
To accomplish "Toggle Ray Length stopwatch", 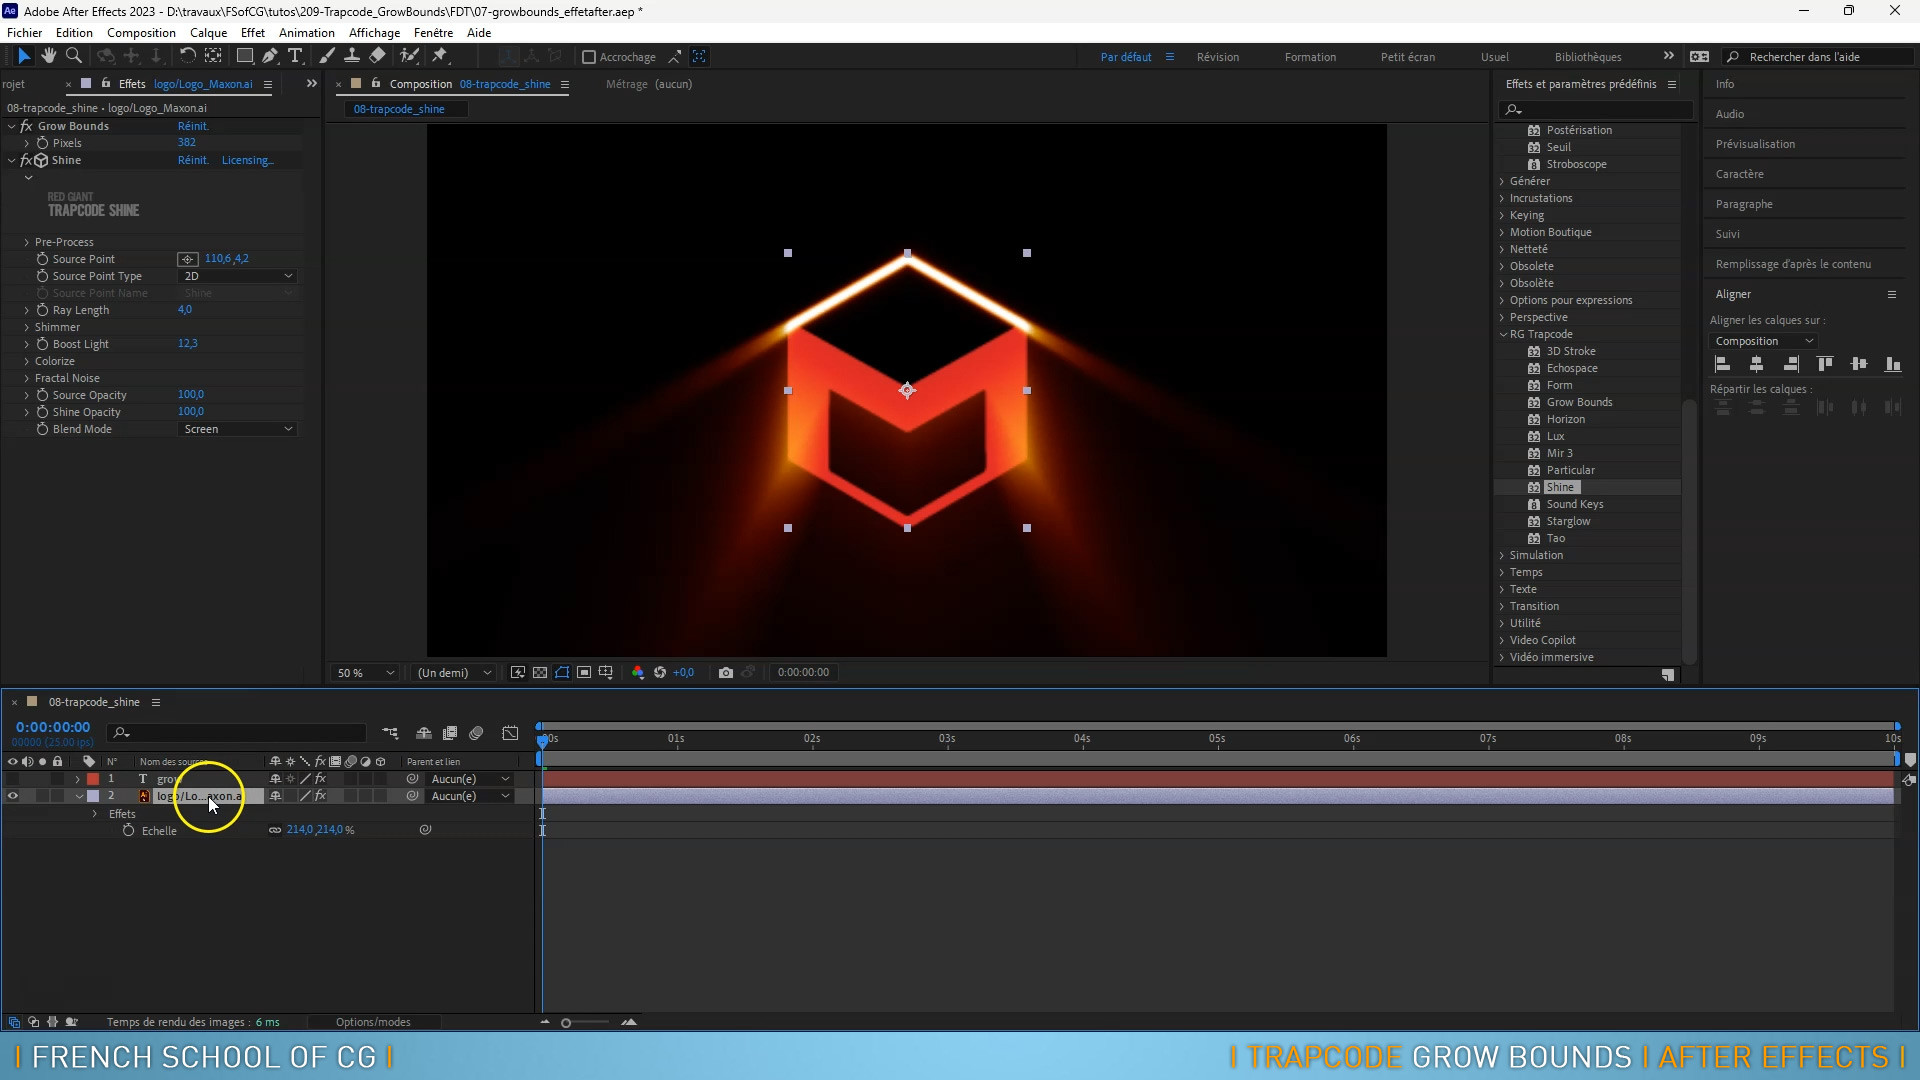I will (42, 310).
